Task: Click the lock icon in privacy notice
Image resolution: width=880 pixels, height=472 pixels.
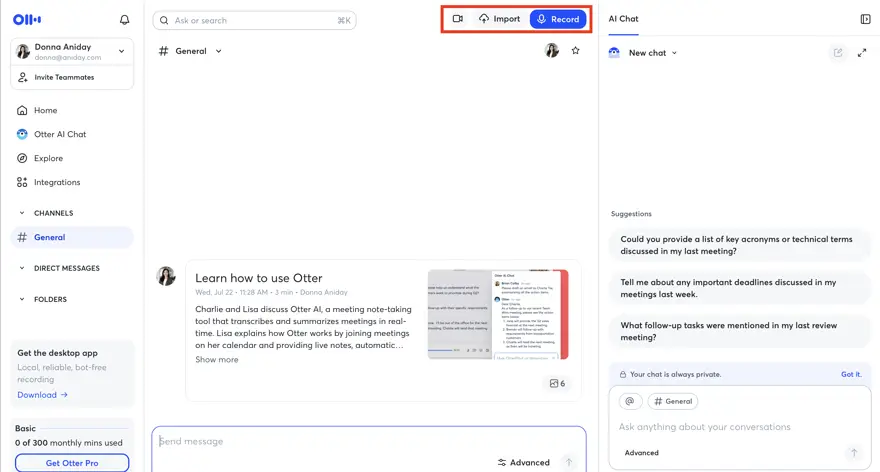Action: click(622, 374)
